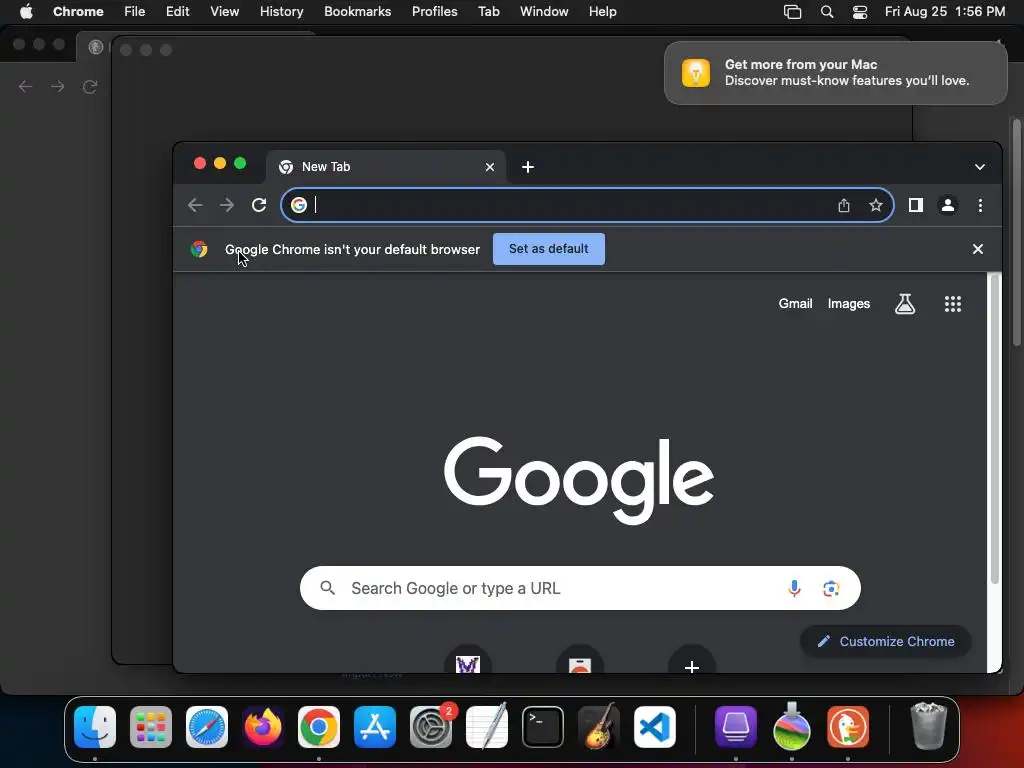Open Finder from the dock

(95, 727)
